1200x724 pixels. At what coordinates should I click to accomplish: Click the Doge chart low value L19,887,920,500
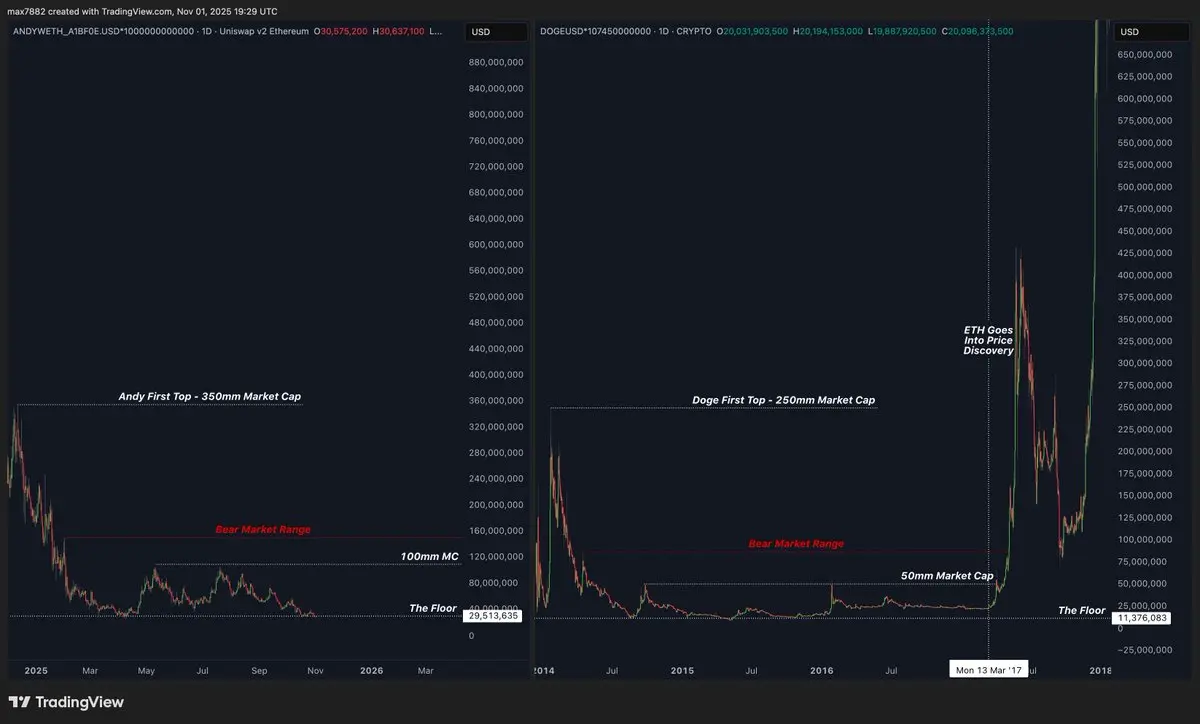pos(903,32)
